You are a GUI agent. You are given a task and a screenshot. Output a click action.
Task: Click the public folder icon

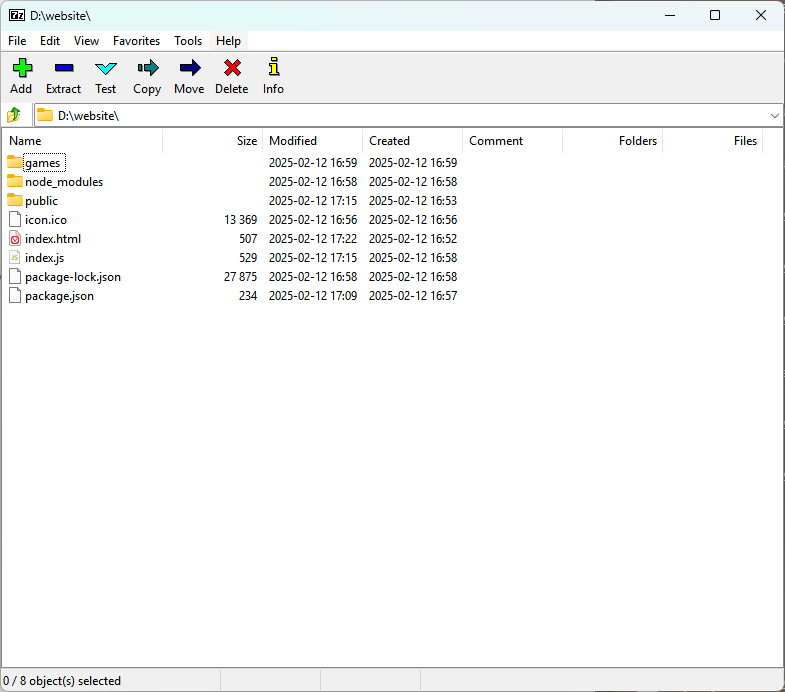tap(15, 200)
